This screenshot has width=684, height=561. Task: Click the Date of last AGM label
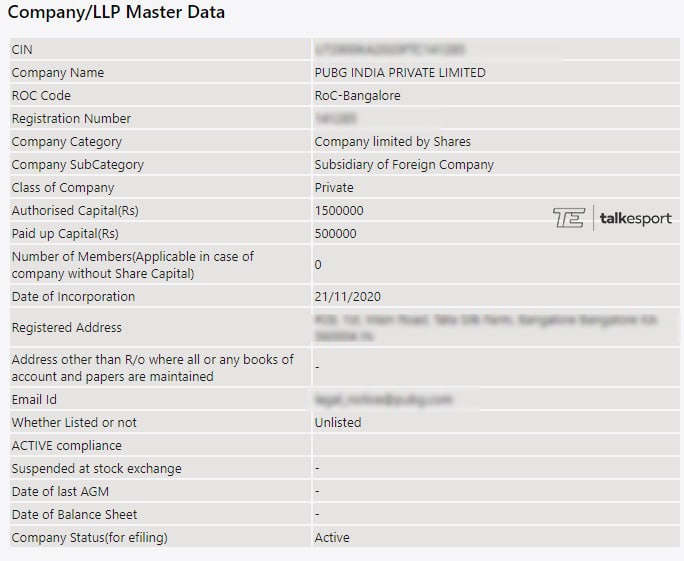(x=63, y=492)
